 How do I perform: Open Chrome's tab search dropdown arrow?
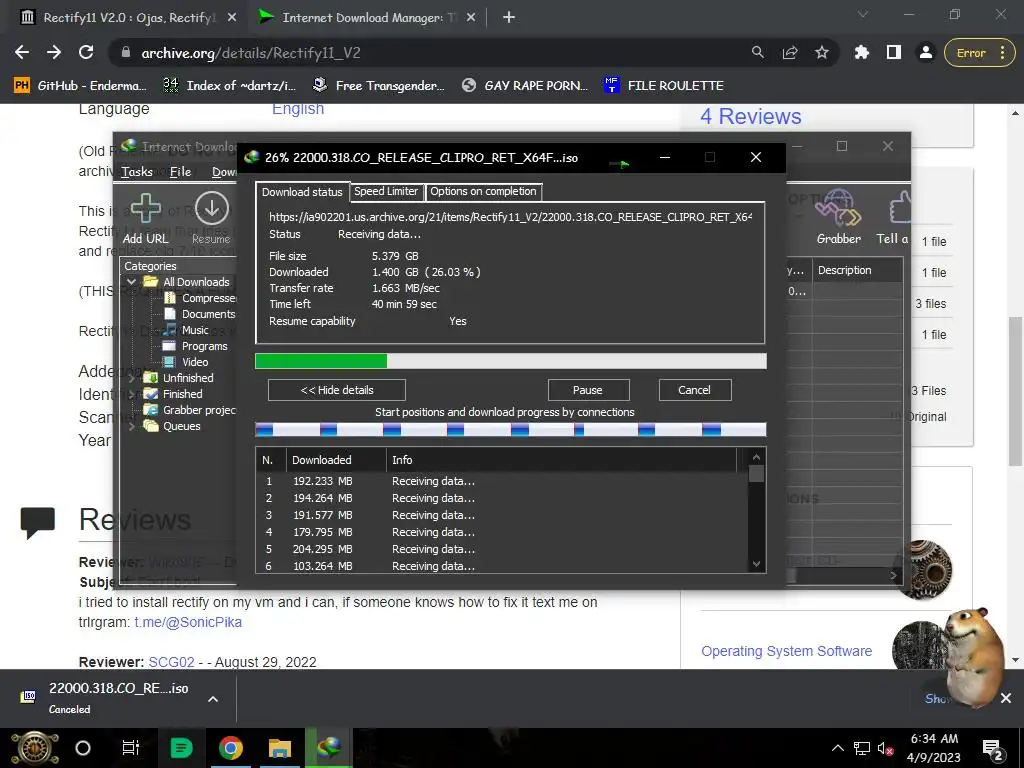(863, 14)
